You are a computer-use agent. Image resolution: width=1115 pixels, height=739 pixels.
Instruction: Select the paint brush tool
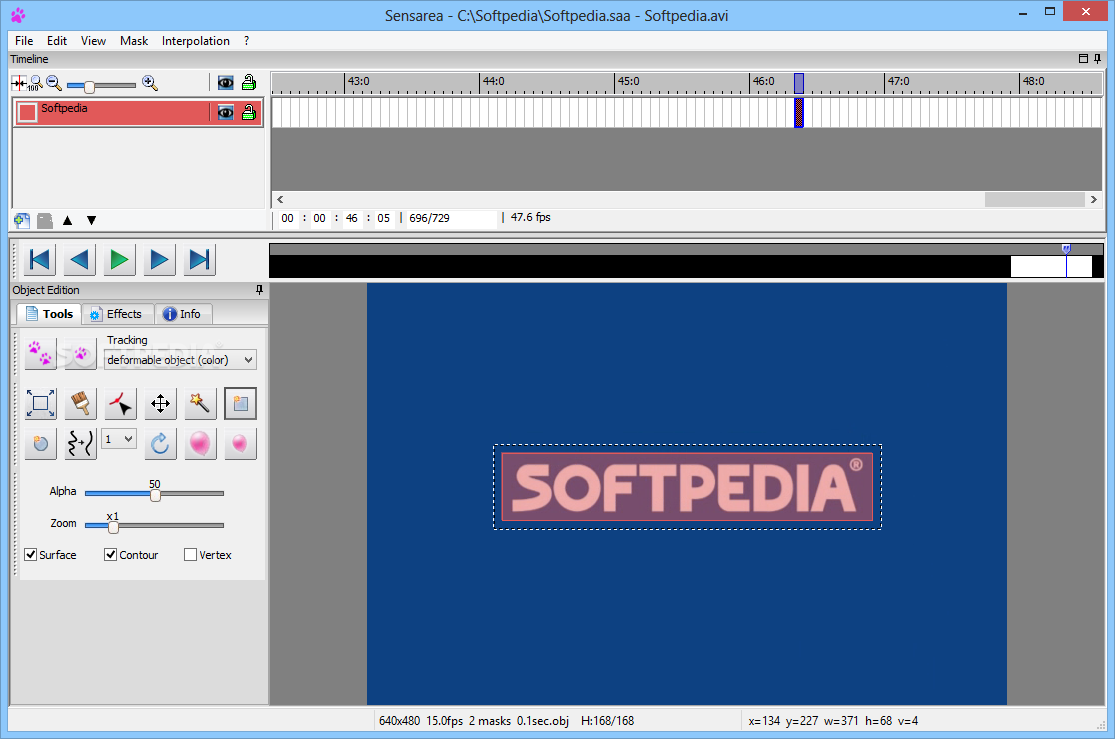tap(80, 404)
